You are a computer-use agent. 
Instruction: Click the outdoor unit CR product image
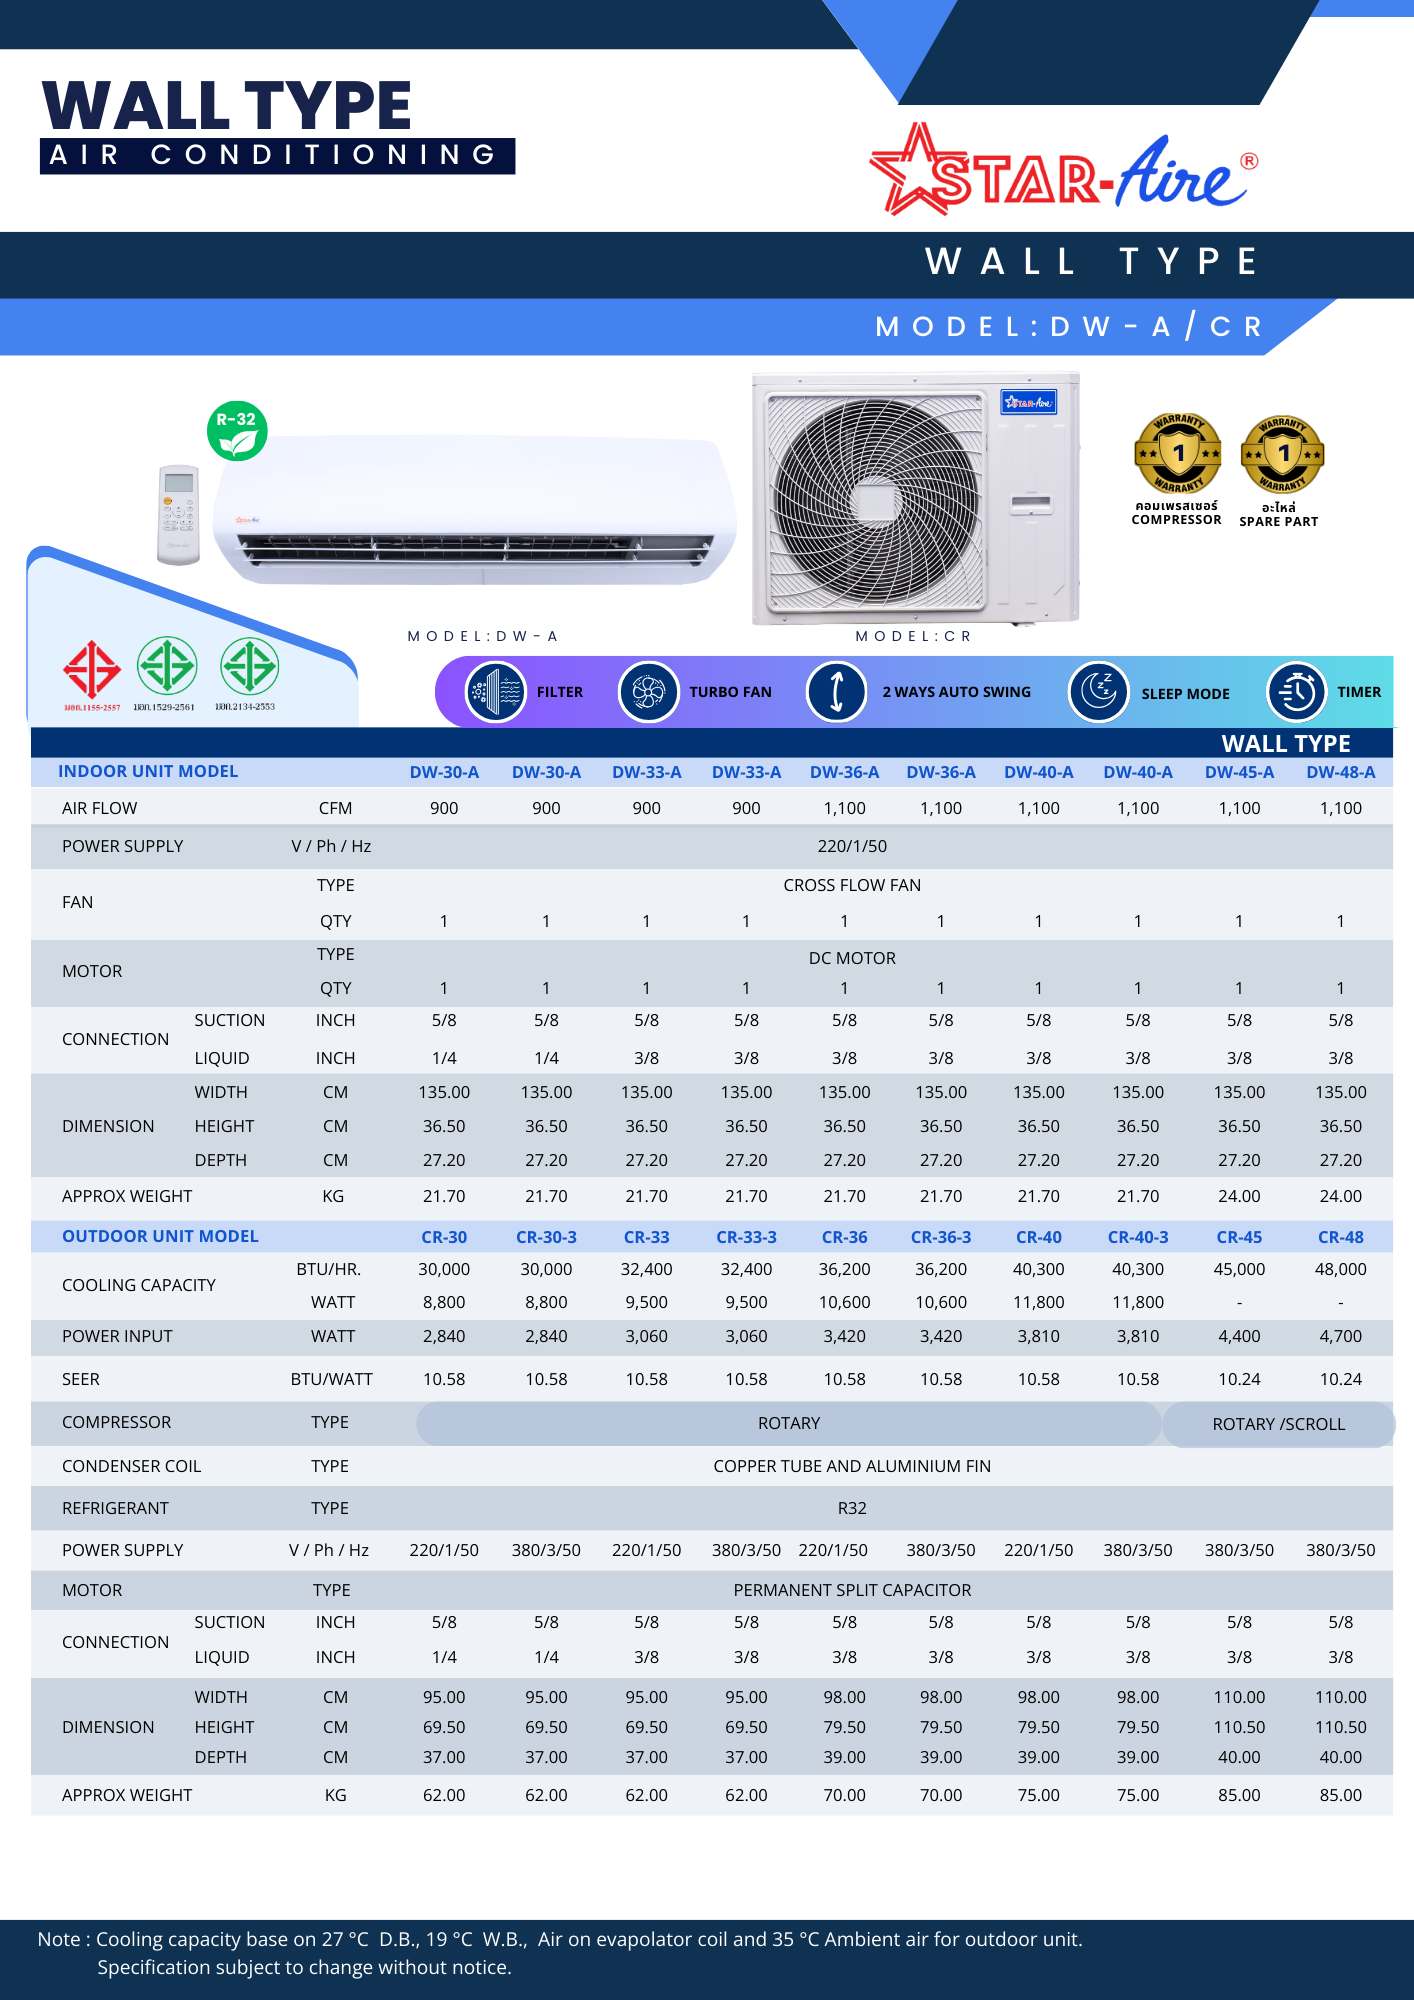[x=915, y=499]
